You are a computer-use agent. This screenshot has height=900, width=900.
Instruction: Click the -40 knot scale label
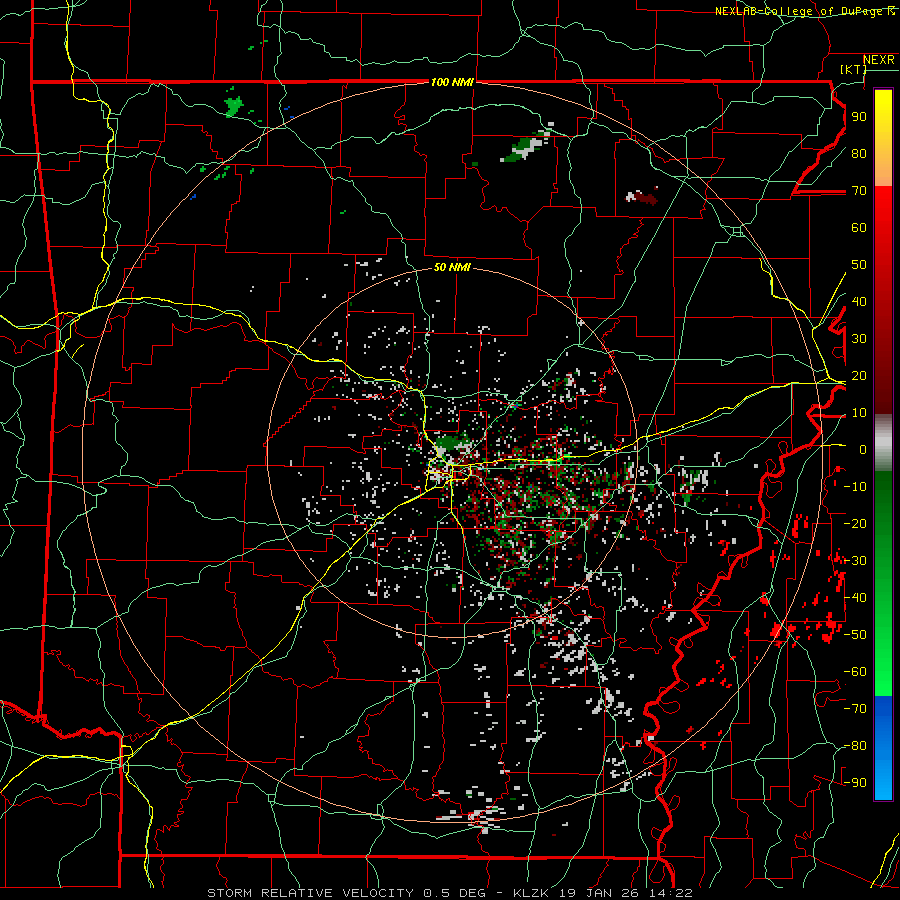[x=855, y=598]
